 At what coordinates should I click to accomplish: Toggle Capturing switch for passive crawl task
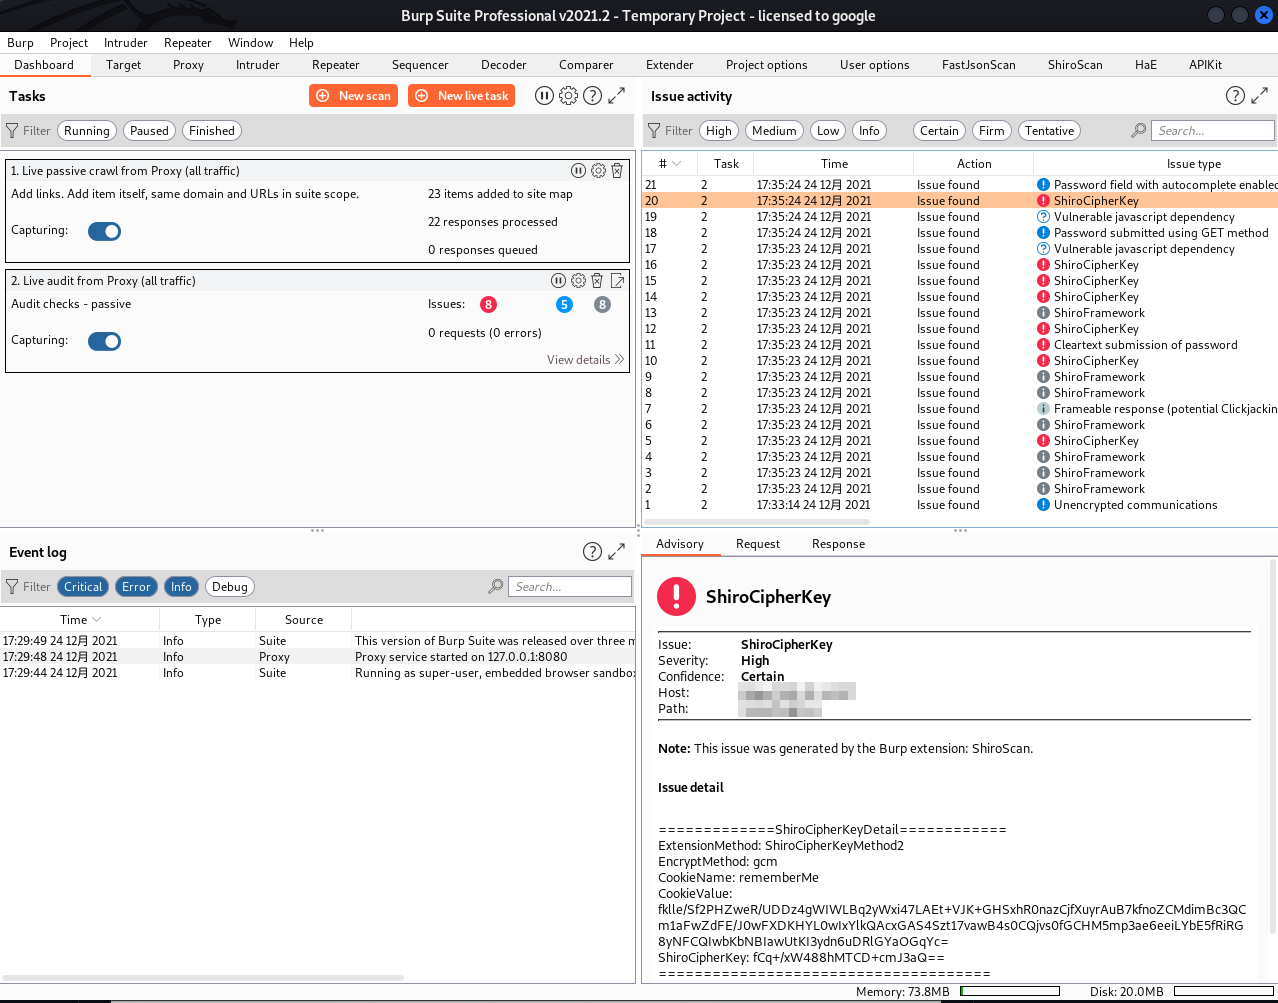coord(104,231)
